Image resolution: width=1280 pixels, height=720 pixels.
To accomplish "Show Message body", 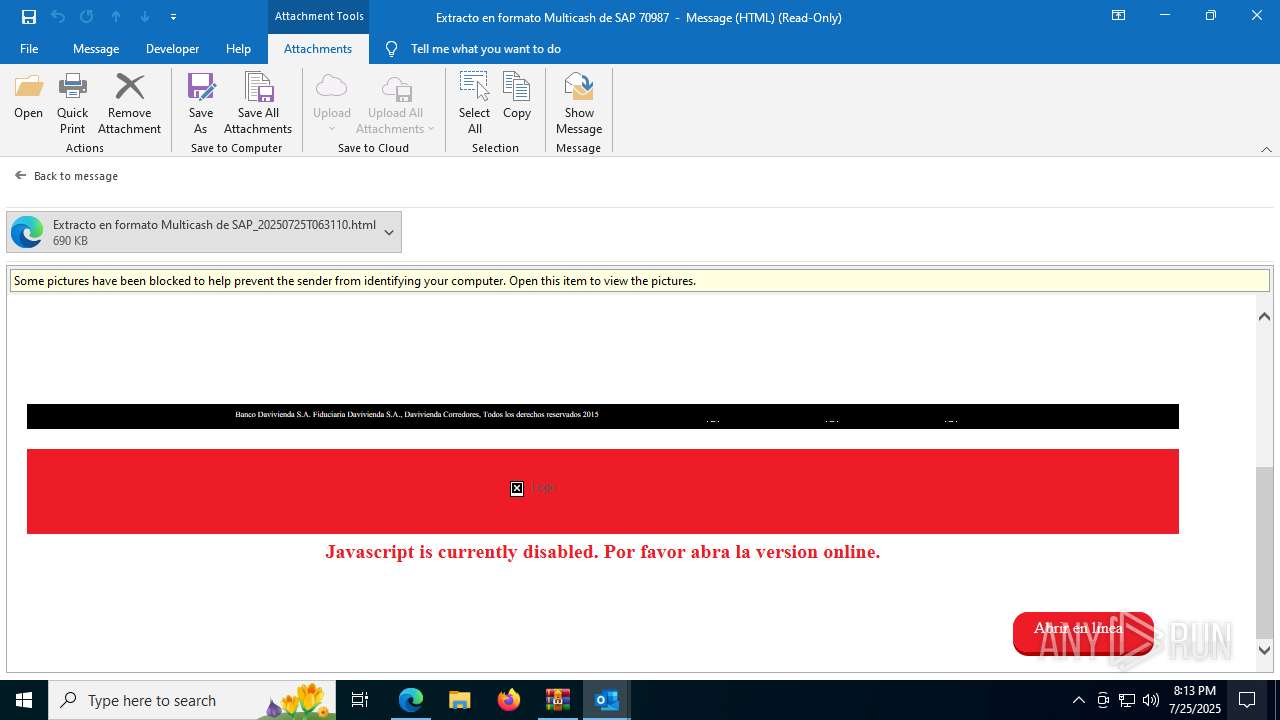I will [x=579, y=104].
